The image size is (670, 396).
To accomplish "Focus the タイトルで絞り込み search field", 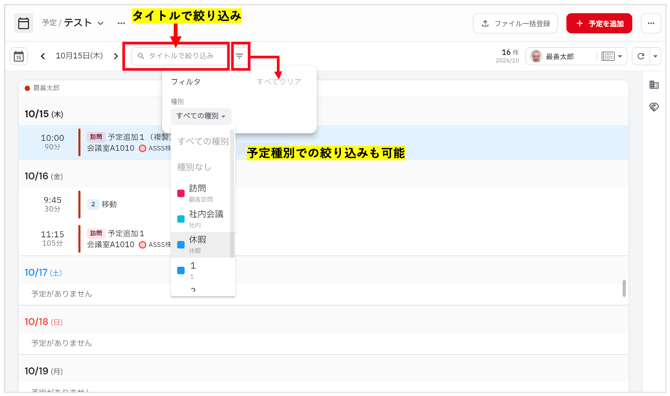I will 179,56.
